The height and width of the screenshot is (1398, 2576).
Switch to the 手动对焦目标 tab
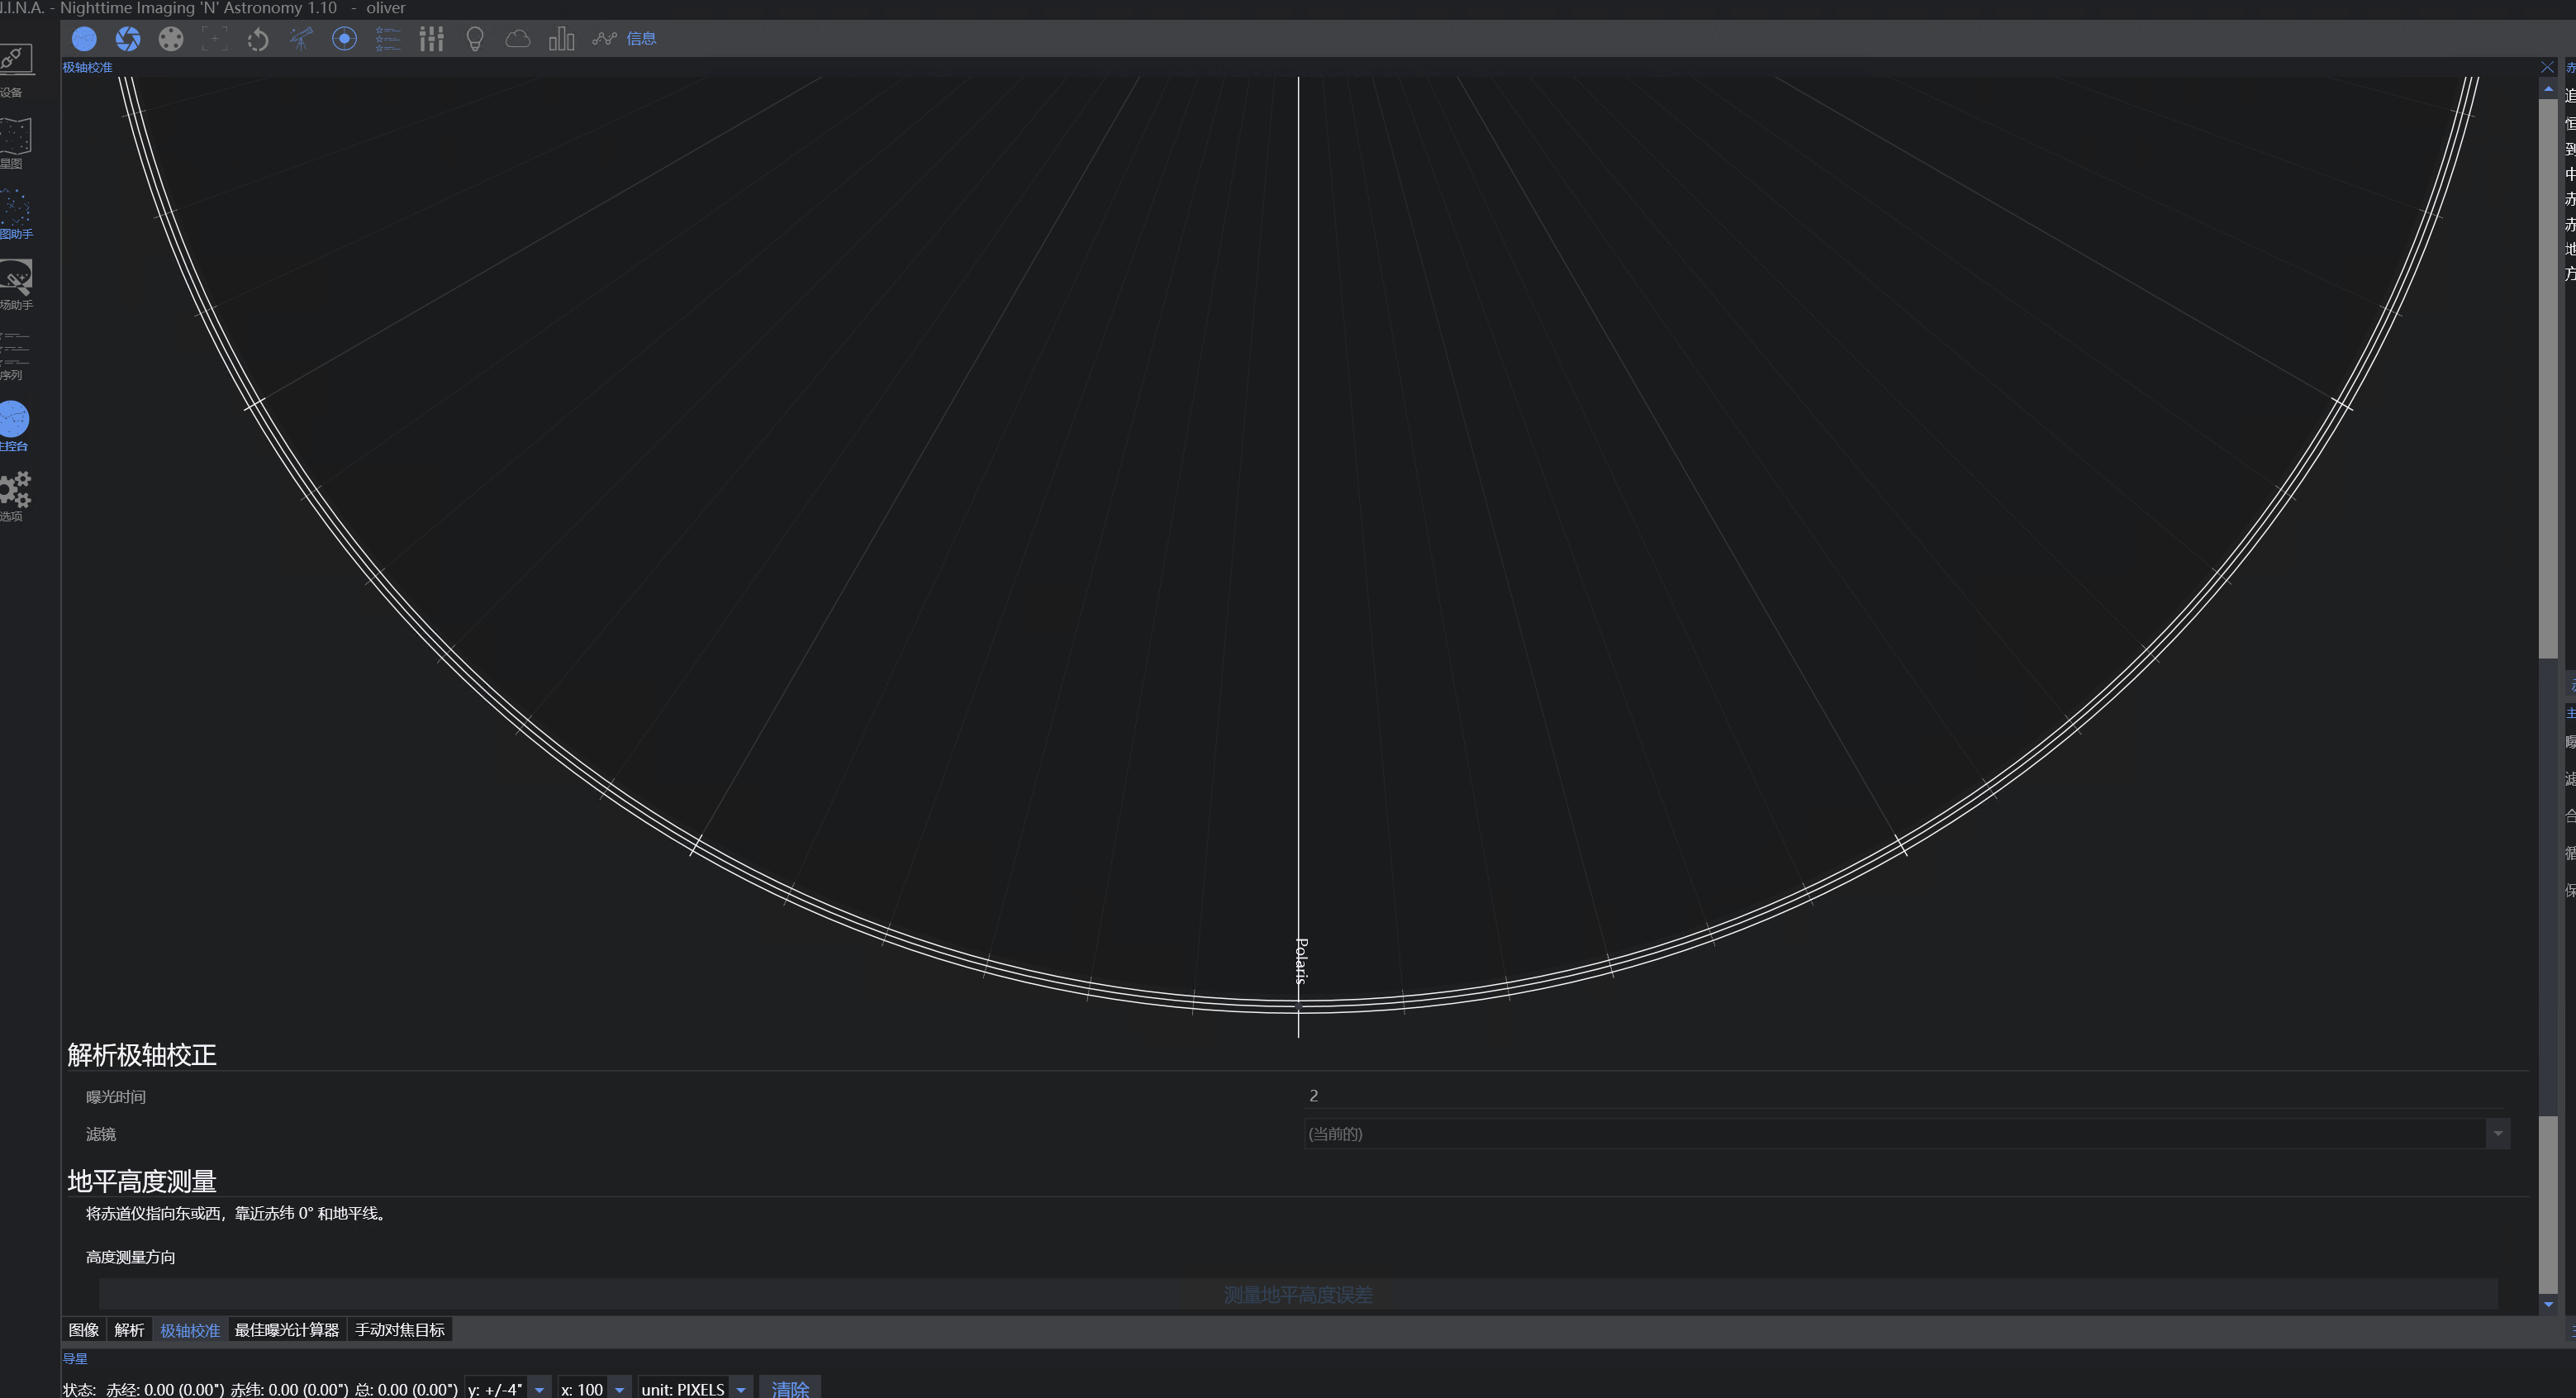pos(400,1330)
